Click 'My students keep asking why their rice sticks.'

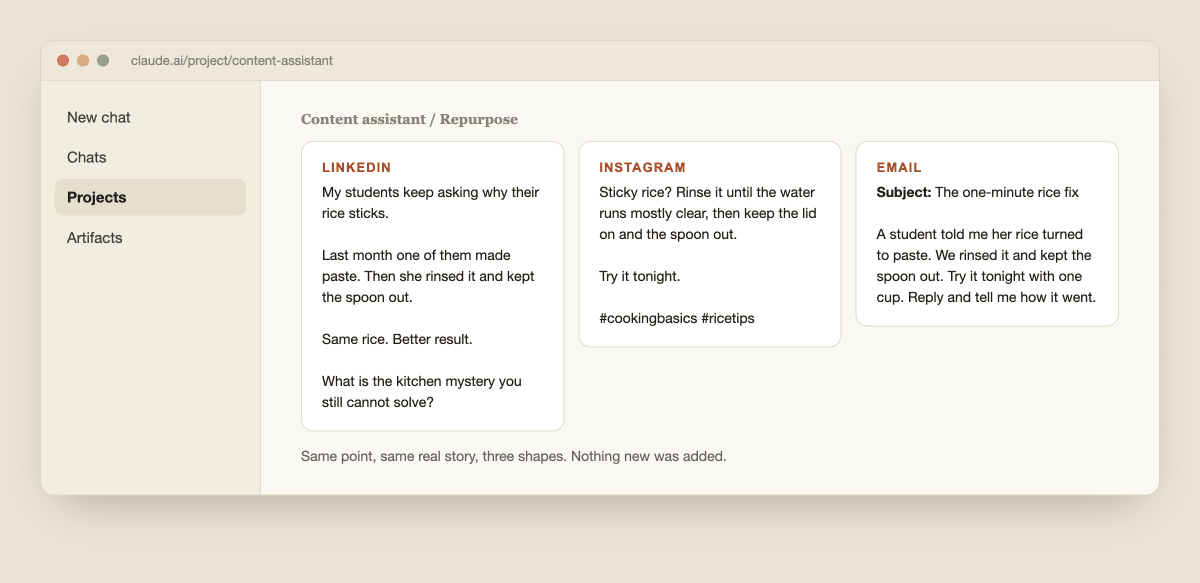click(x=430, y=203)
